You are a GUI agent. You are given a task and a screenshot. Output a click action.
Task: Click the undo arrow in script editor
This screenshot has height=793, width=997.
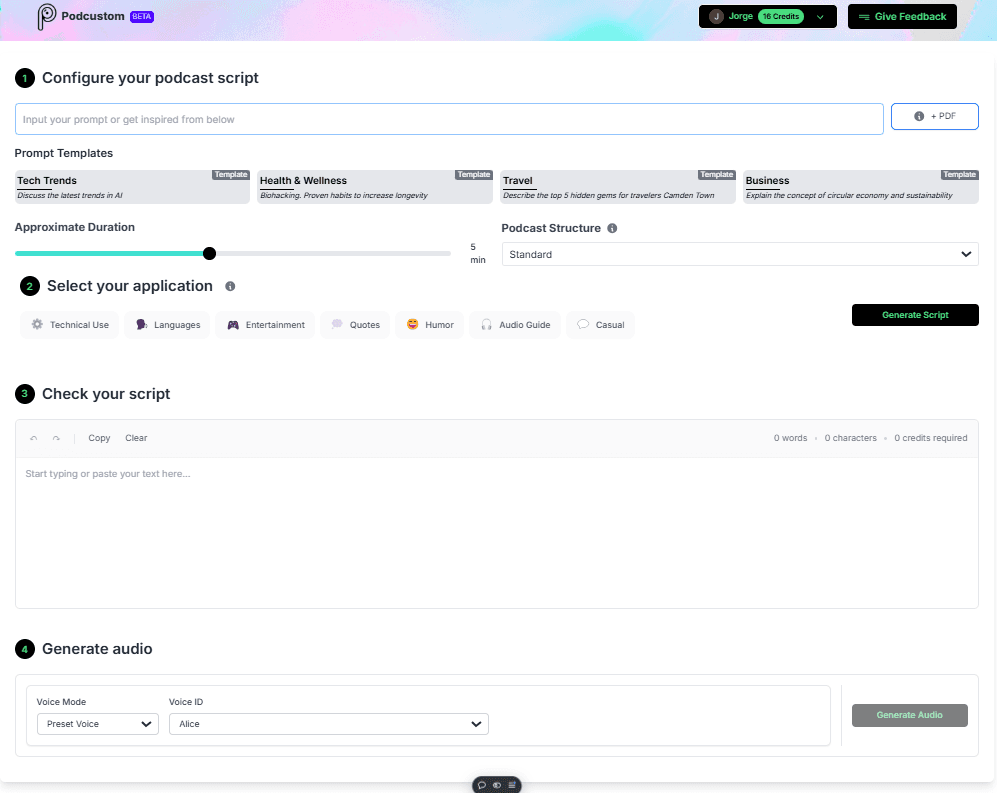coord(34,437)
